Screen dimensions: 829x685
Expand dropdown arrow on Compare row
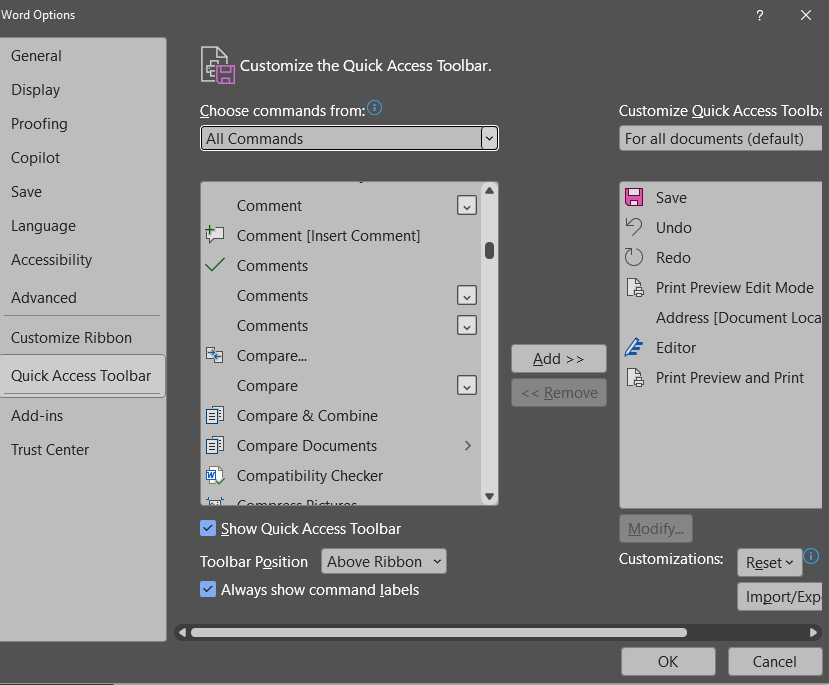pos(467,386)
